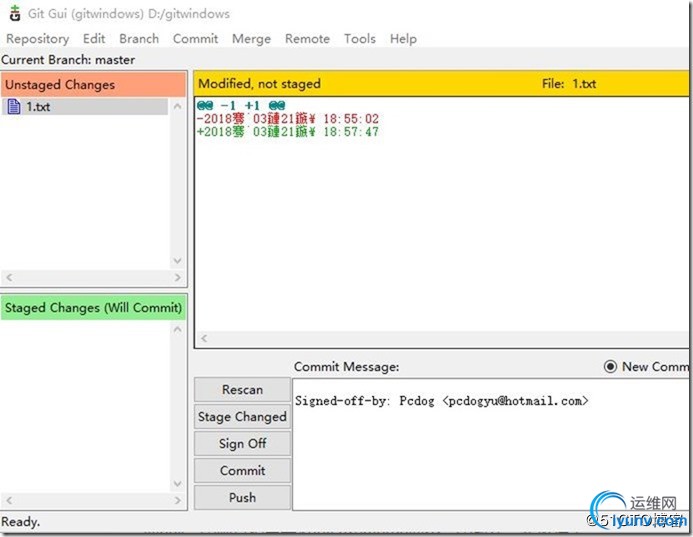The image size is (693, 537).
Task: Open the Remote menu
Action: pyautogui.click(x=307, y=39)
